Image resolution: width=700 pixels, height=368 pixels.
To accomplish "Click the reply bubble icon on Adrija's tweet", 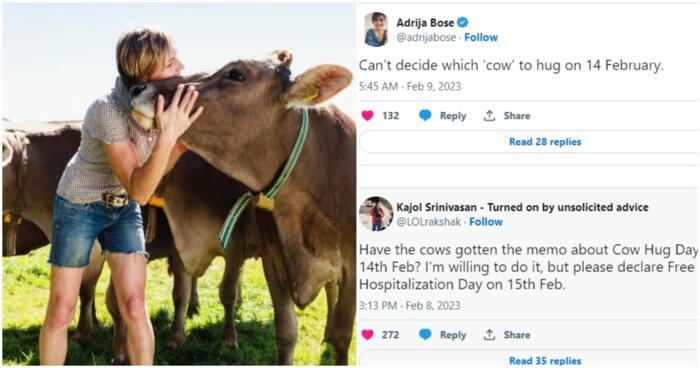I will point(425,116).
